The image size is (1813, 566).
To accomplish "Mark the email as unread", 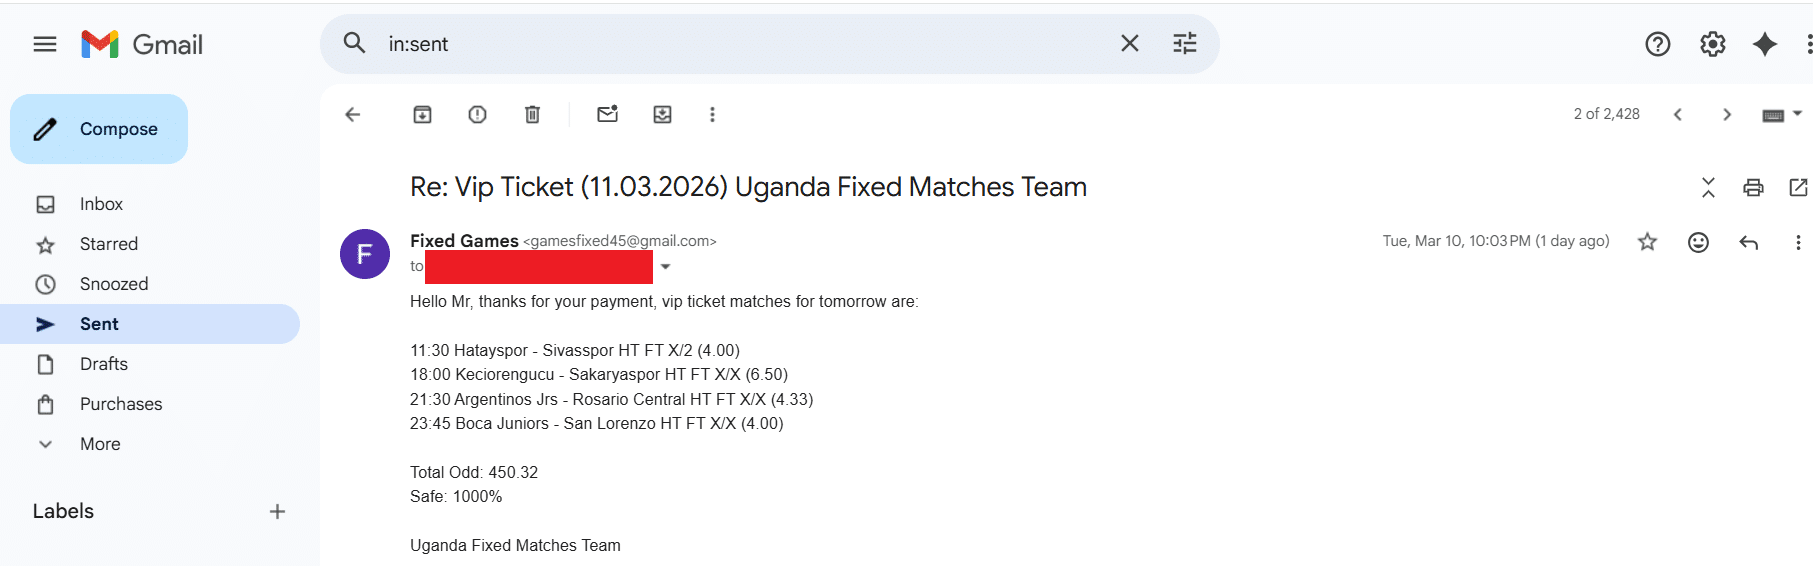I will [607, 115].
